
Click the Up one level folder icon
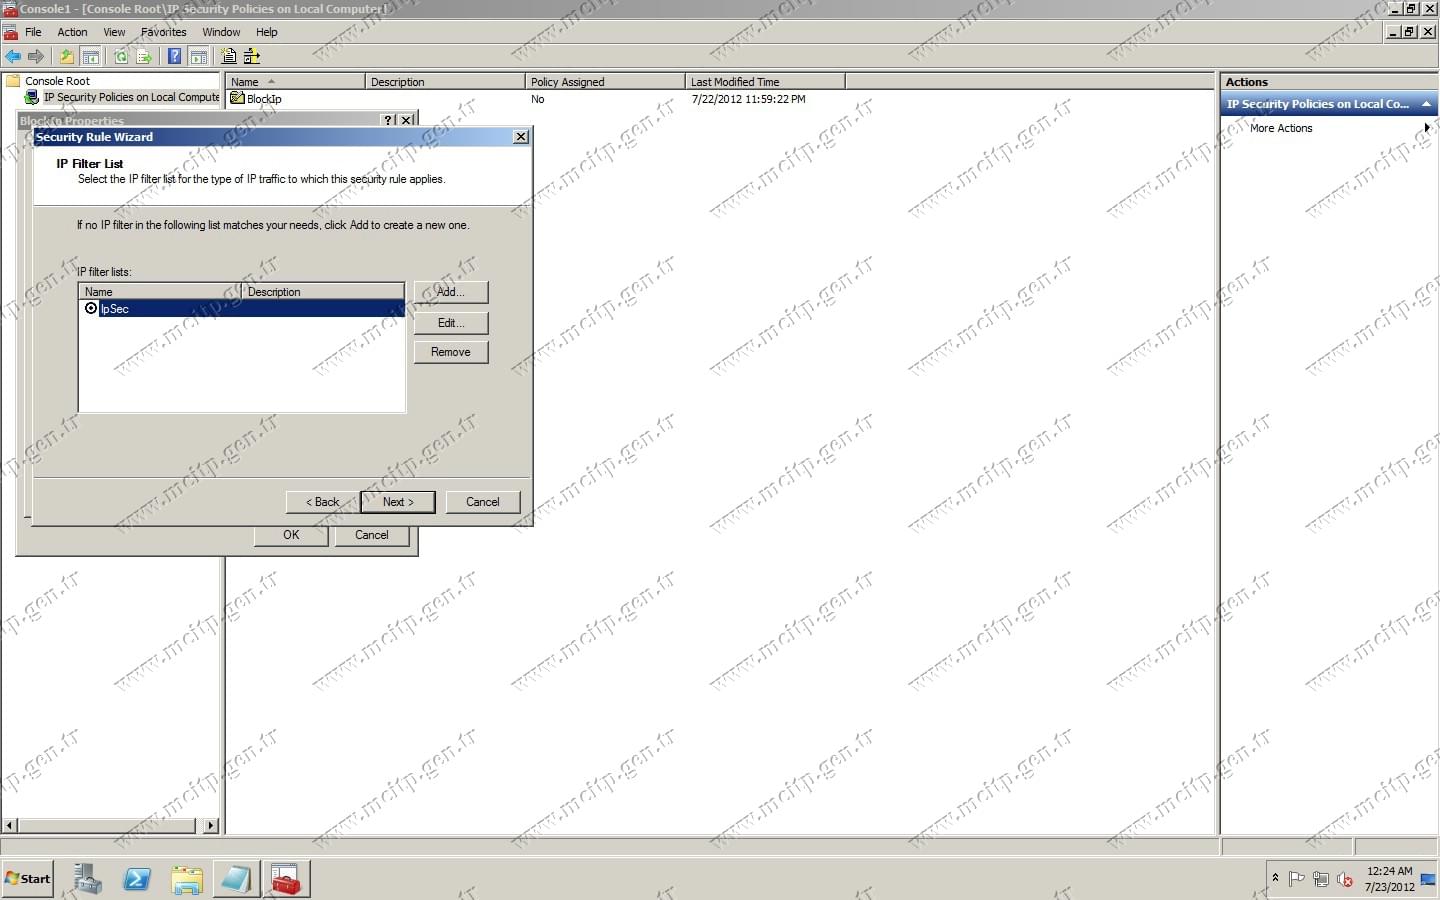tap(67, 57)
